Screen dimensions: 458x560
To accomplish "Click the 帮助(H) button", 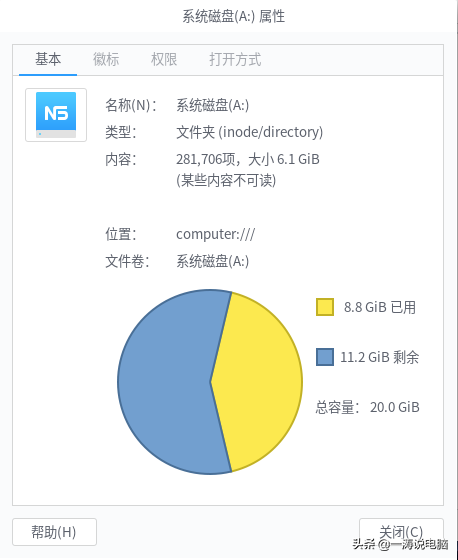I will tap(54, 532).
